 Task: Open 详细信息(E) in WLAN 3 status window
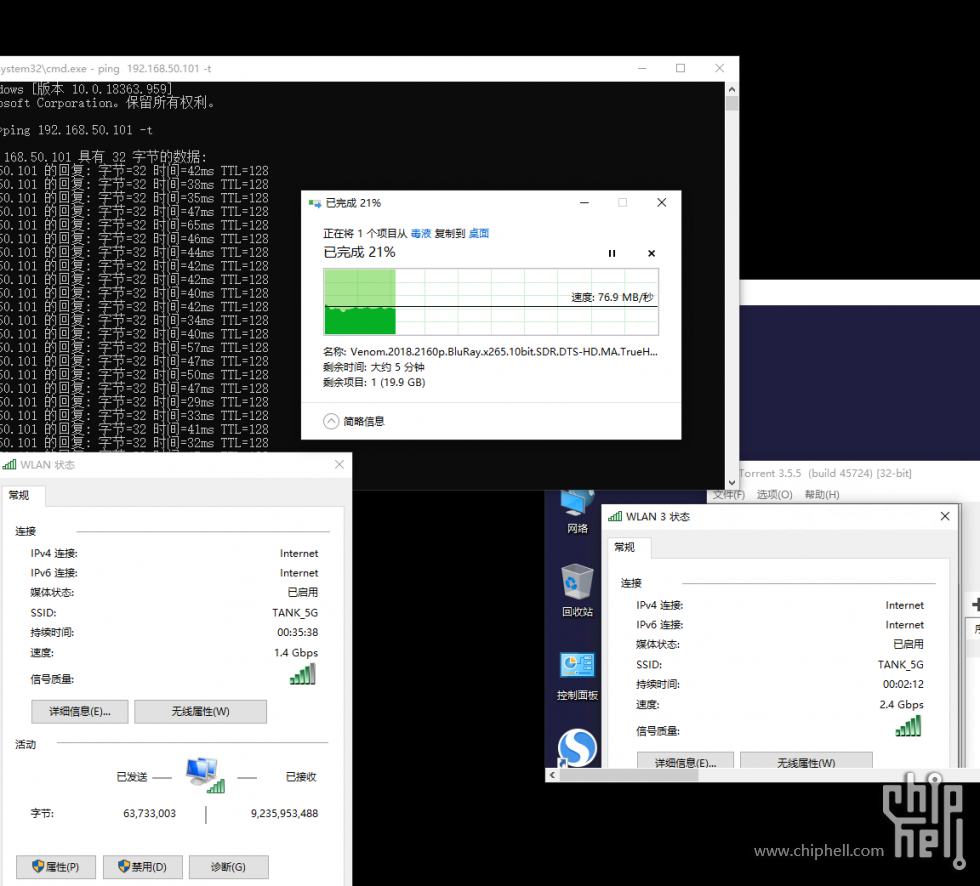(x=686, y=760)
